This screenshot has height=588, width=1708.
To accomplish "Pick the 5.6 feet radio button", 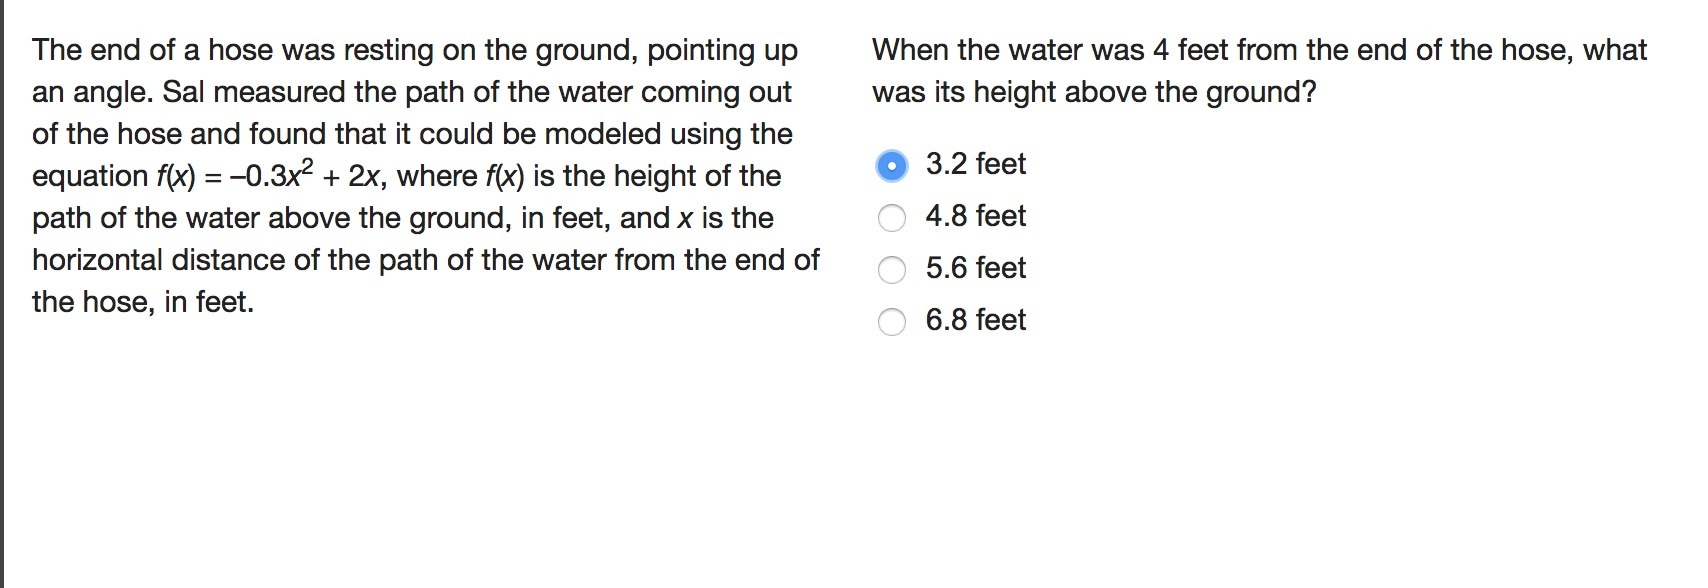I will pos(891,269).
